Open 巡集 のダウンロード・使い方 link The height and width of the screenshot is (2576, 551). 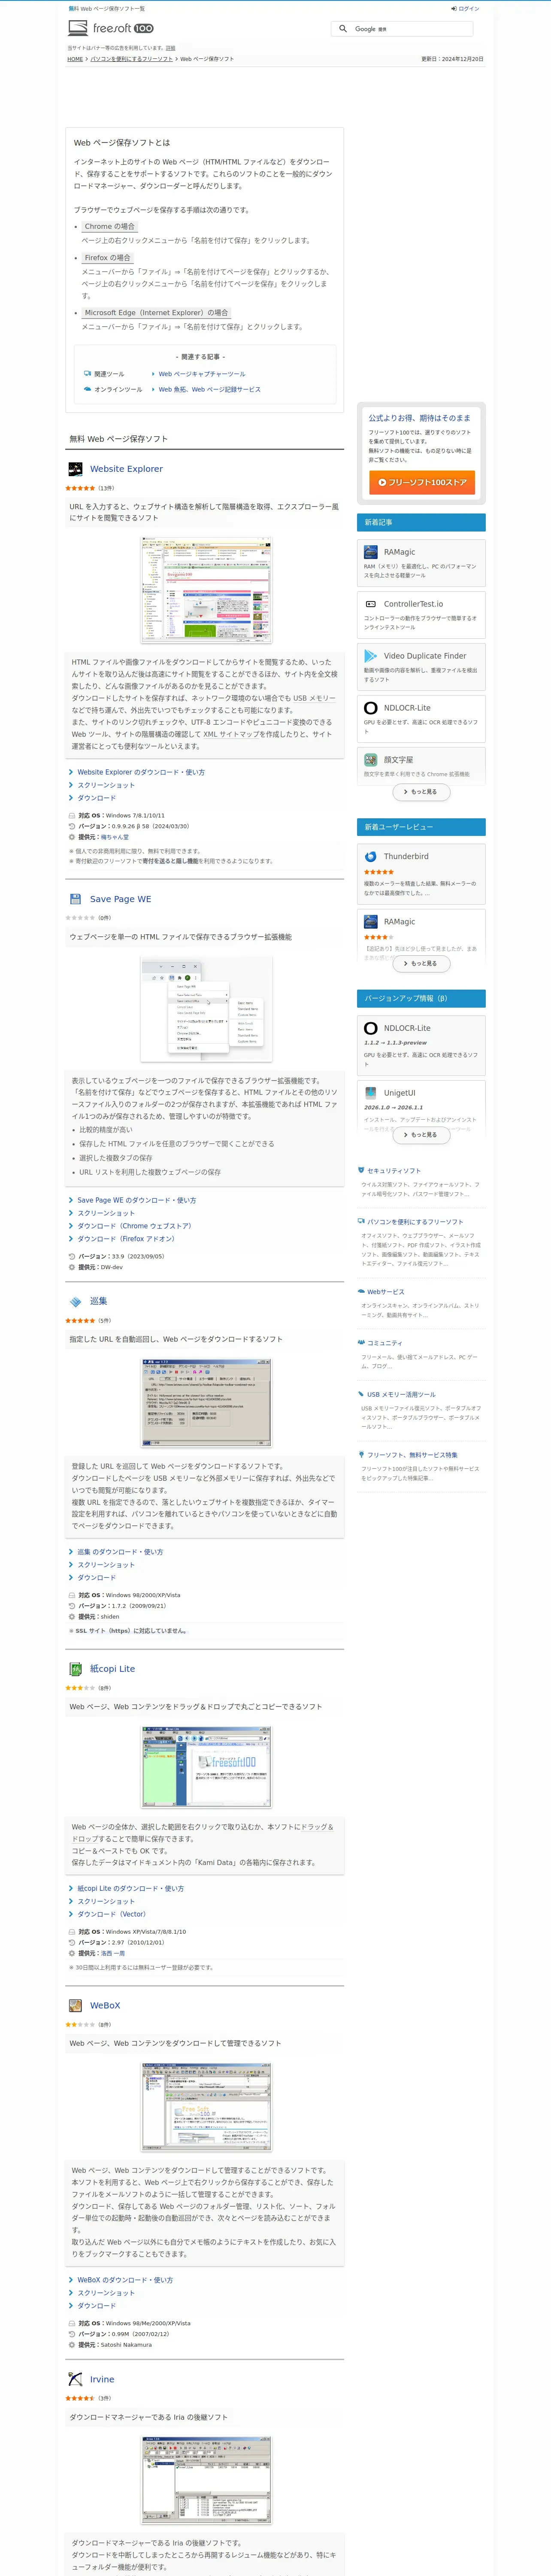pos(120,1552)
